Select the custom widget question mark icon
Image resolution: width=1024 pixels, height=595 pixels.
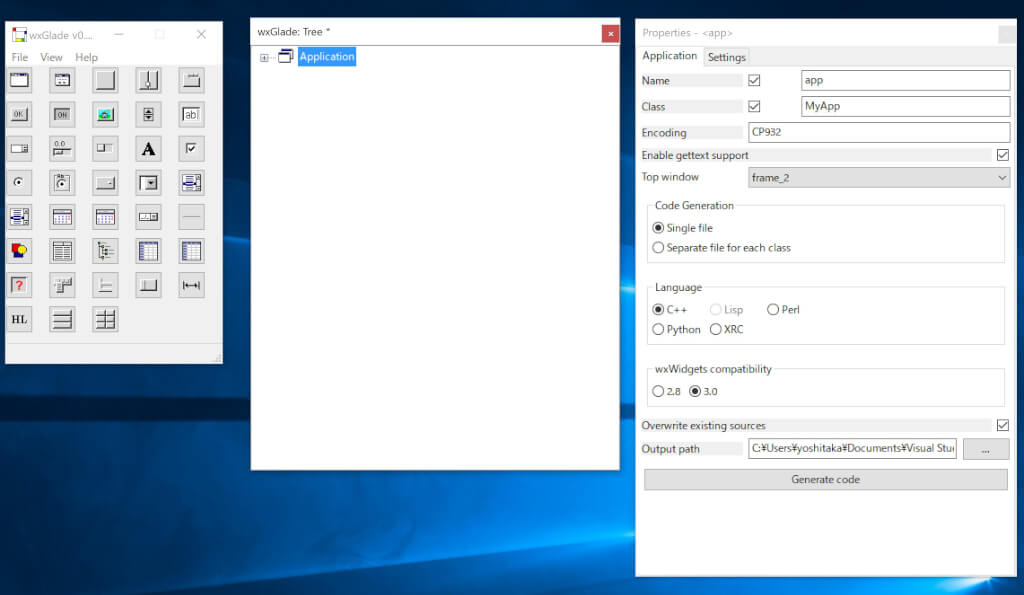click(19, 285)
